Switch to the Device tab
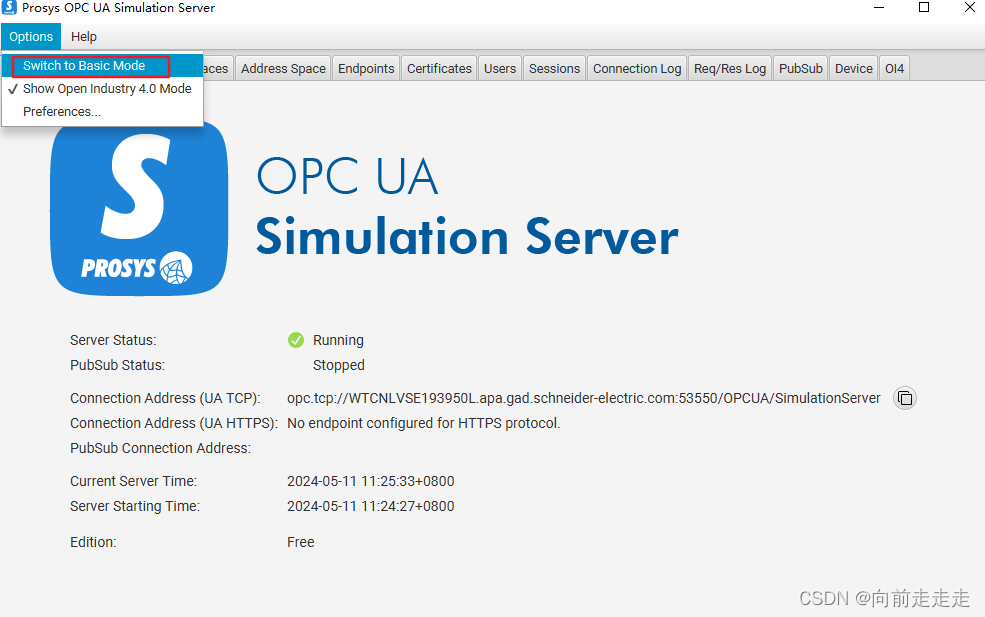The width and height of the screenshot is (985, 617). click(854, 68)
